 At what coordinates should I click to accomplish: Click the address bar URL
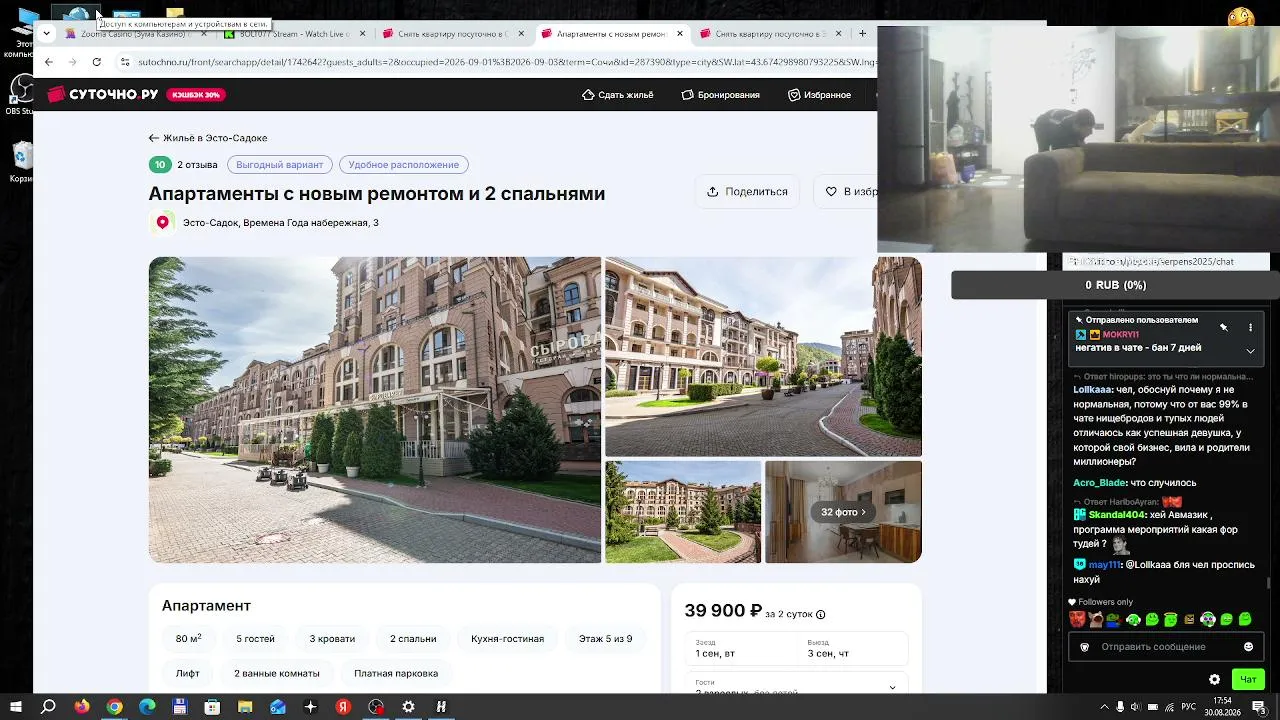(x=507, y=62)
